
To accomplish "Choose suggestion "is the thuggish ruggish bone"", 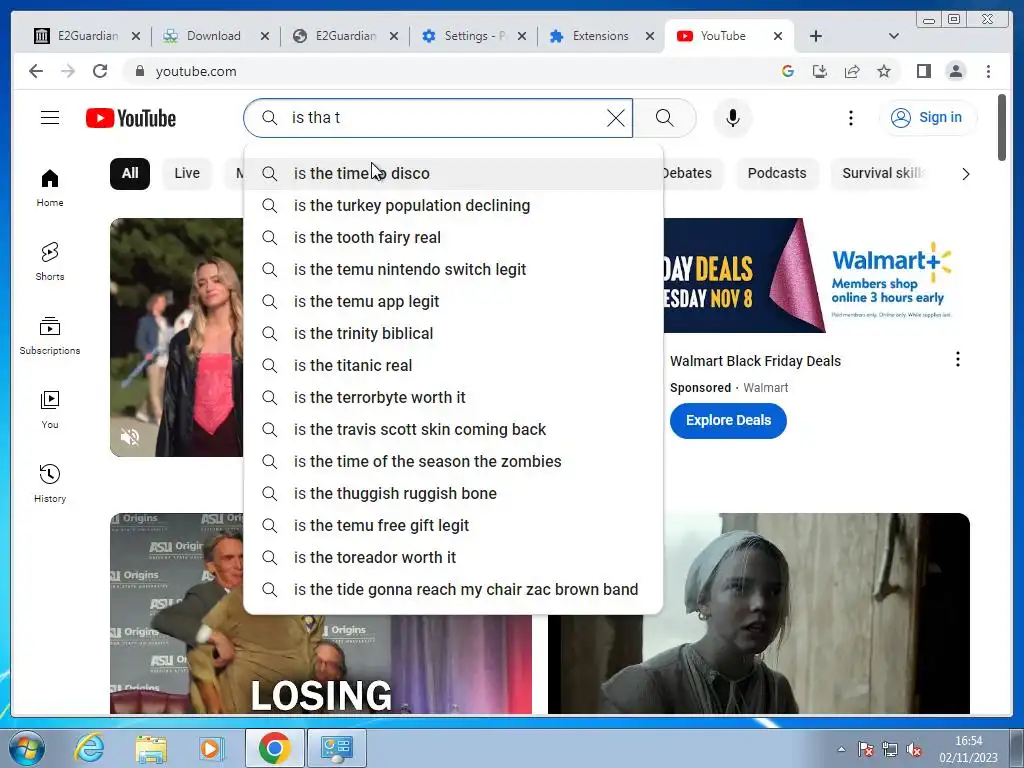I will point(453,494).
